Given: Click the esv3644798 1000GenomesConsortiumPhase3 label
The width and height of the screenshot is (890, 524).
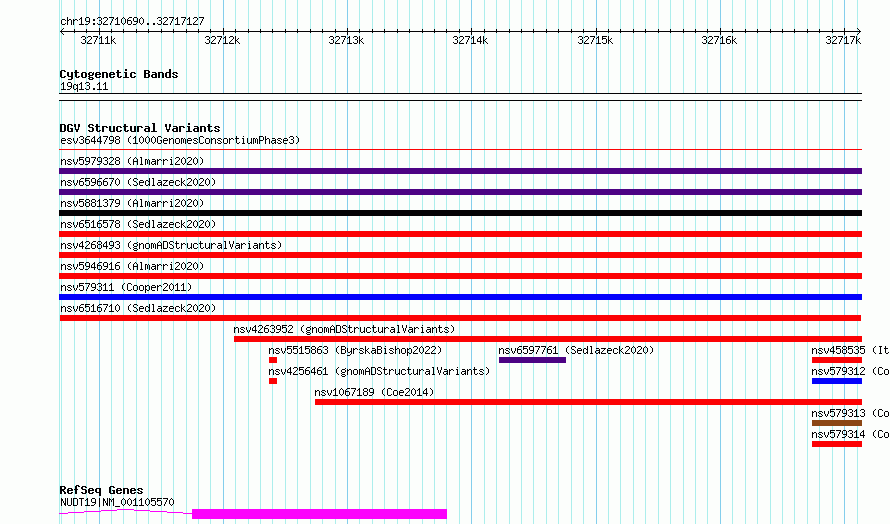Looking at the screenshot, I should click(x=180, y=140).
